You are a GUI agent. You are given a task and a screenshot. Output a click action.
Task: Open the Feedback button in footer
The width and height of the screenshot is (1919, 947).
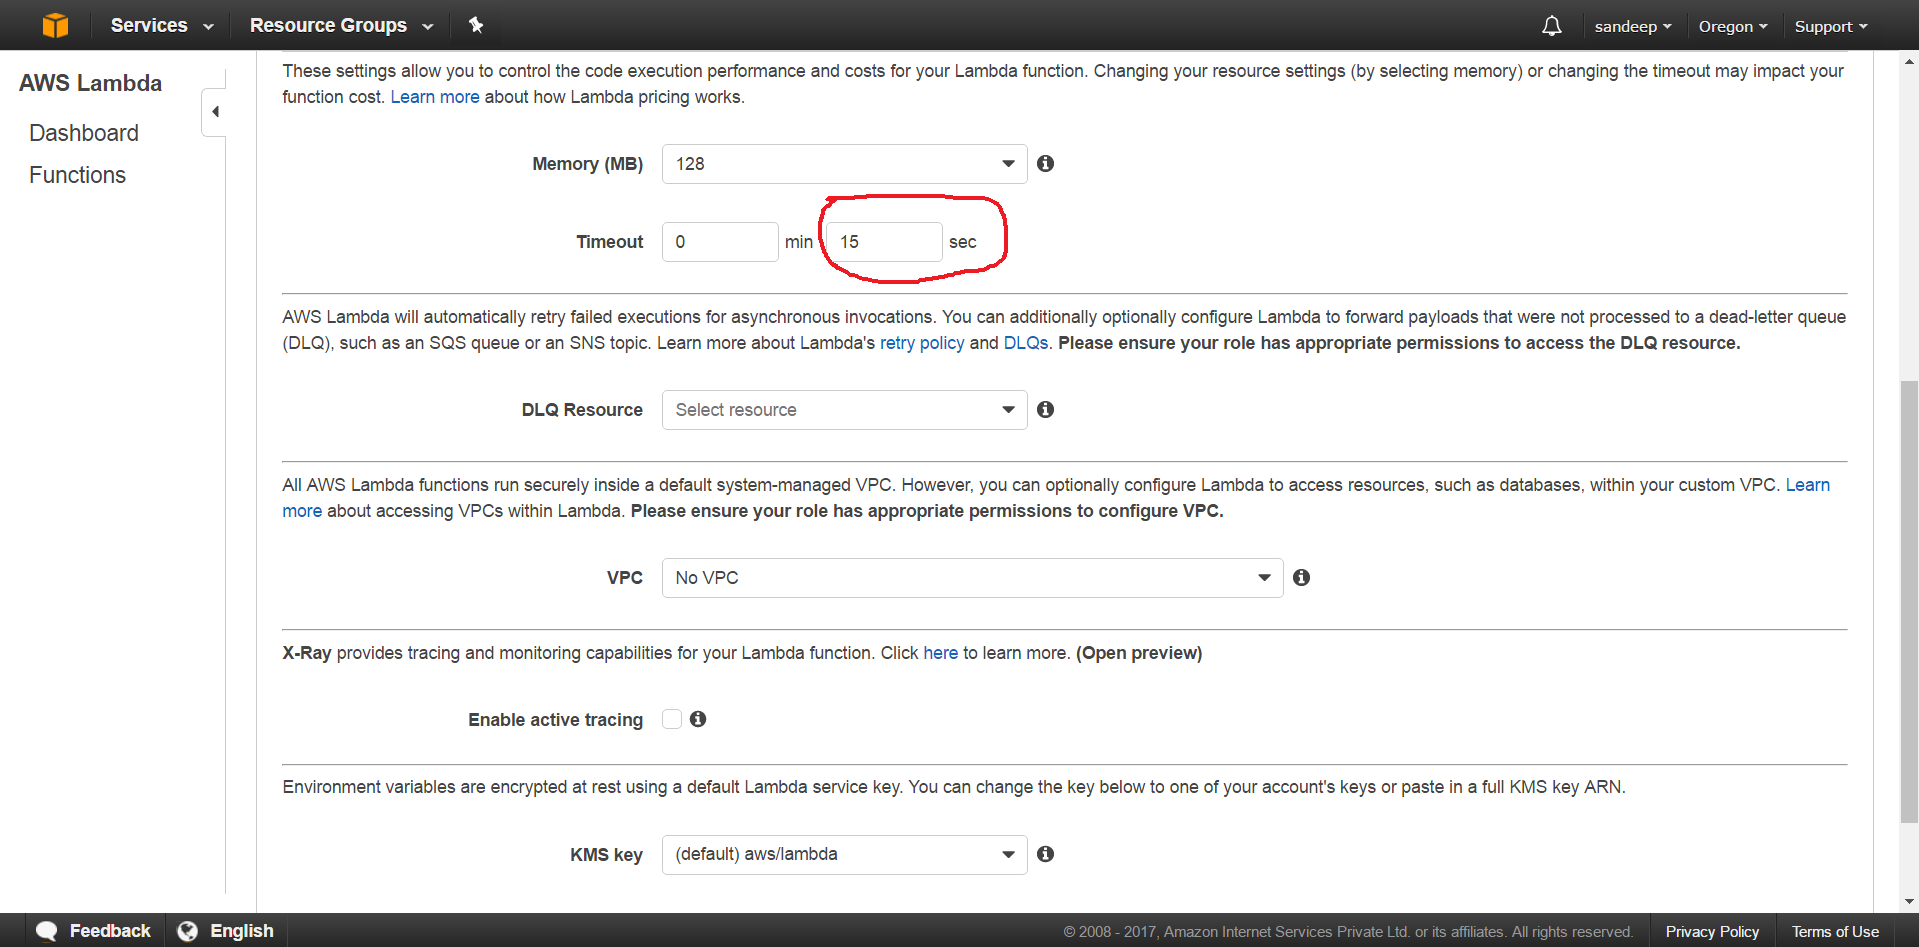94,931
